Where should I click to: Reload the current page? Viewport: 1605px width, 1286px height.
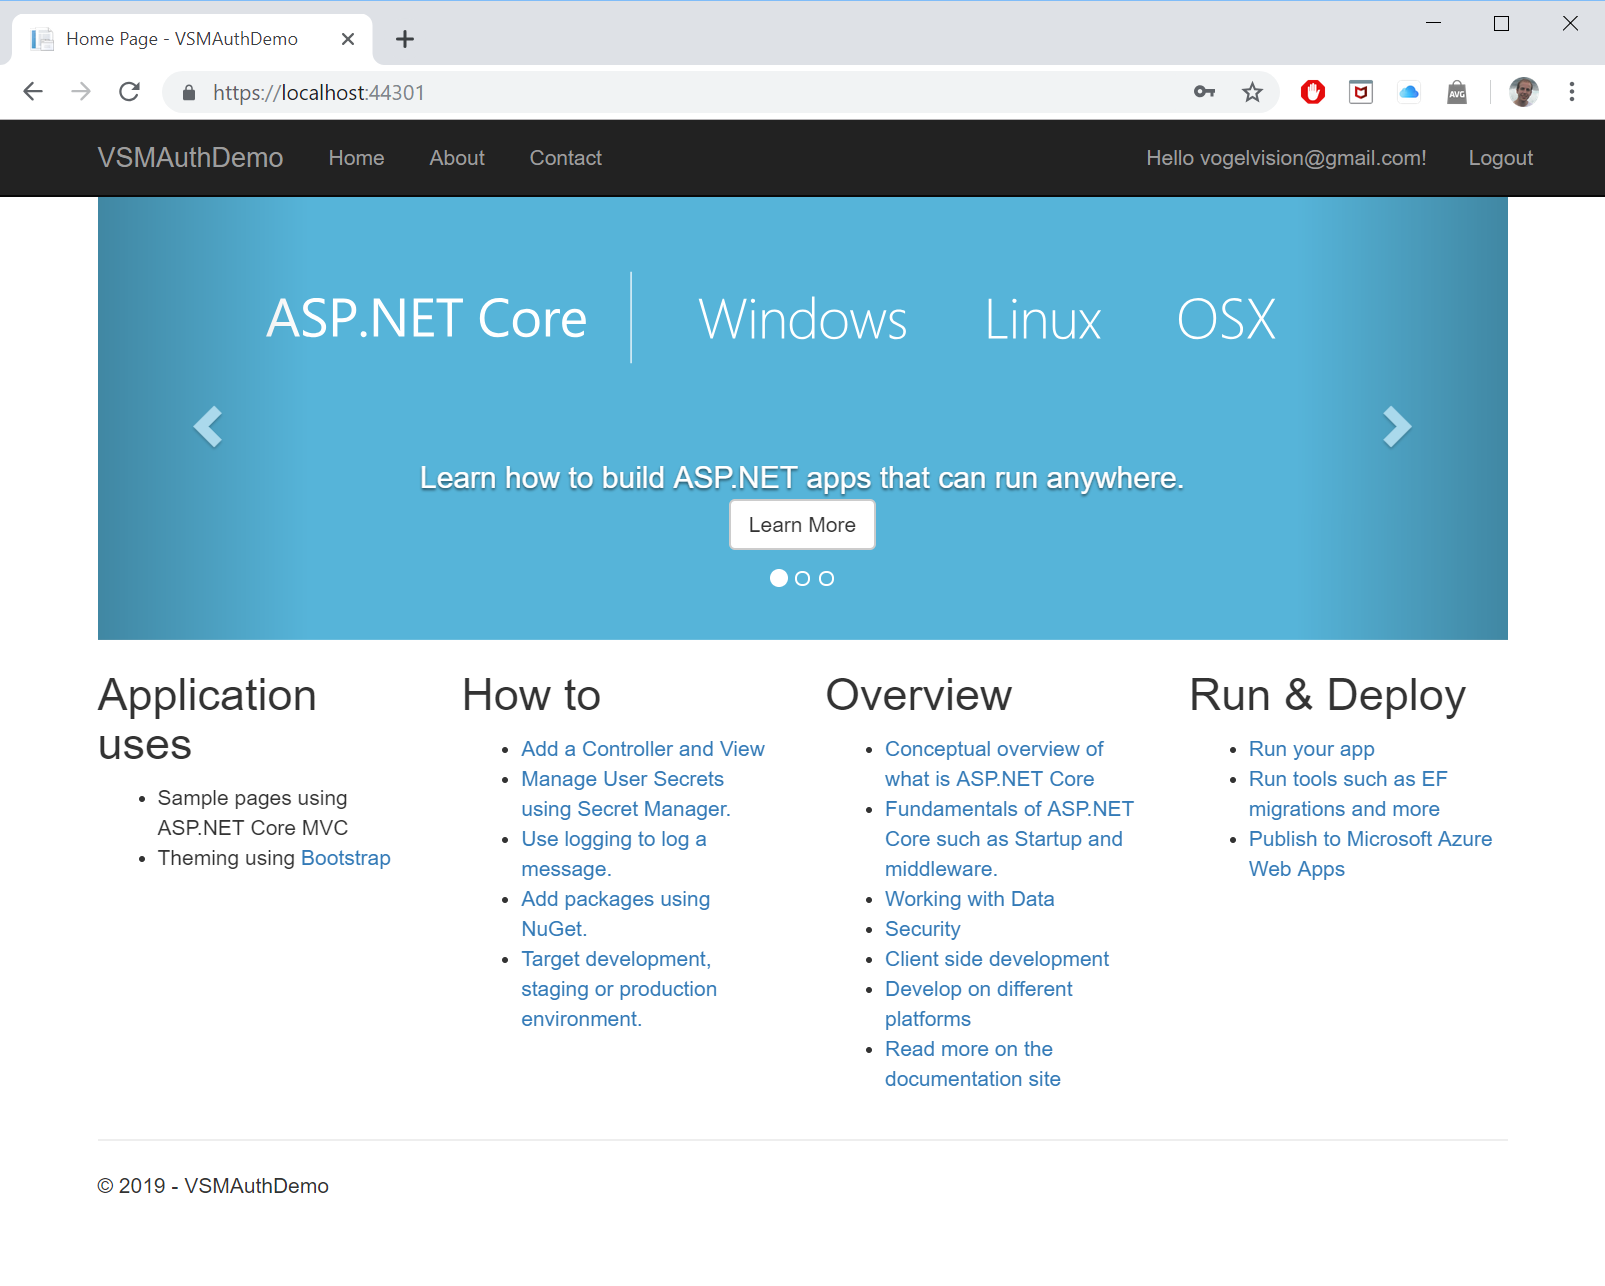tap(129, 92)
